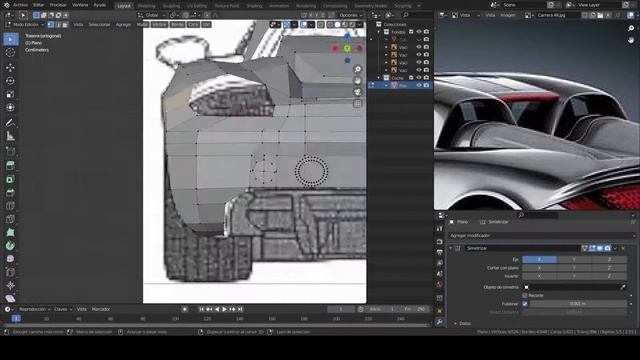This screenshot has width=640, height=360.
Task: Click the viewport zoom magnifier gizmo
Action: coord(358,69)
